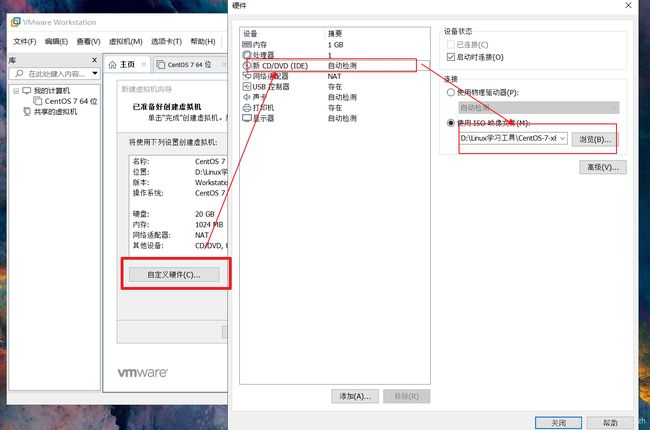Close the Home tab
The image size is (650, 430).
click(x=143, y=64)
